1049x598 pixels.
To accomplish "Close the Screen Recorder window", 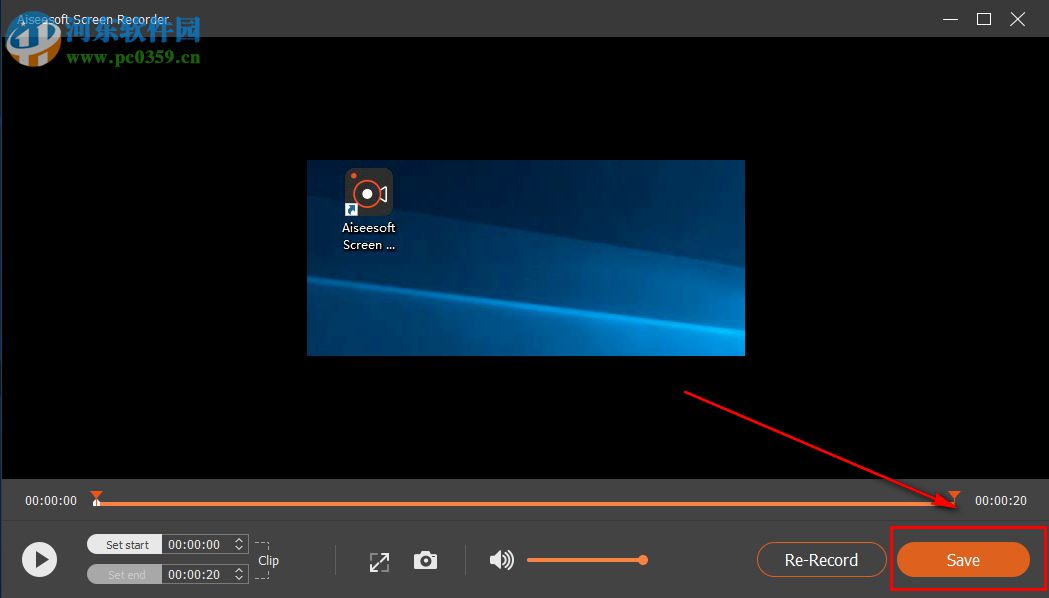I will (1018, 19).
